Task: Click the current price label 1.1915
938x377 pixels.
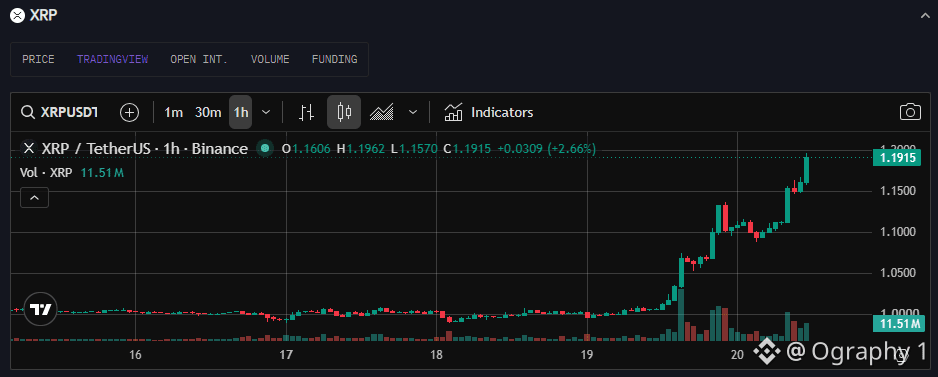Action: tap(897, 158)
